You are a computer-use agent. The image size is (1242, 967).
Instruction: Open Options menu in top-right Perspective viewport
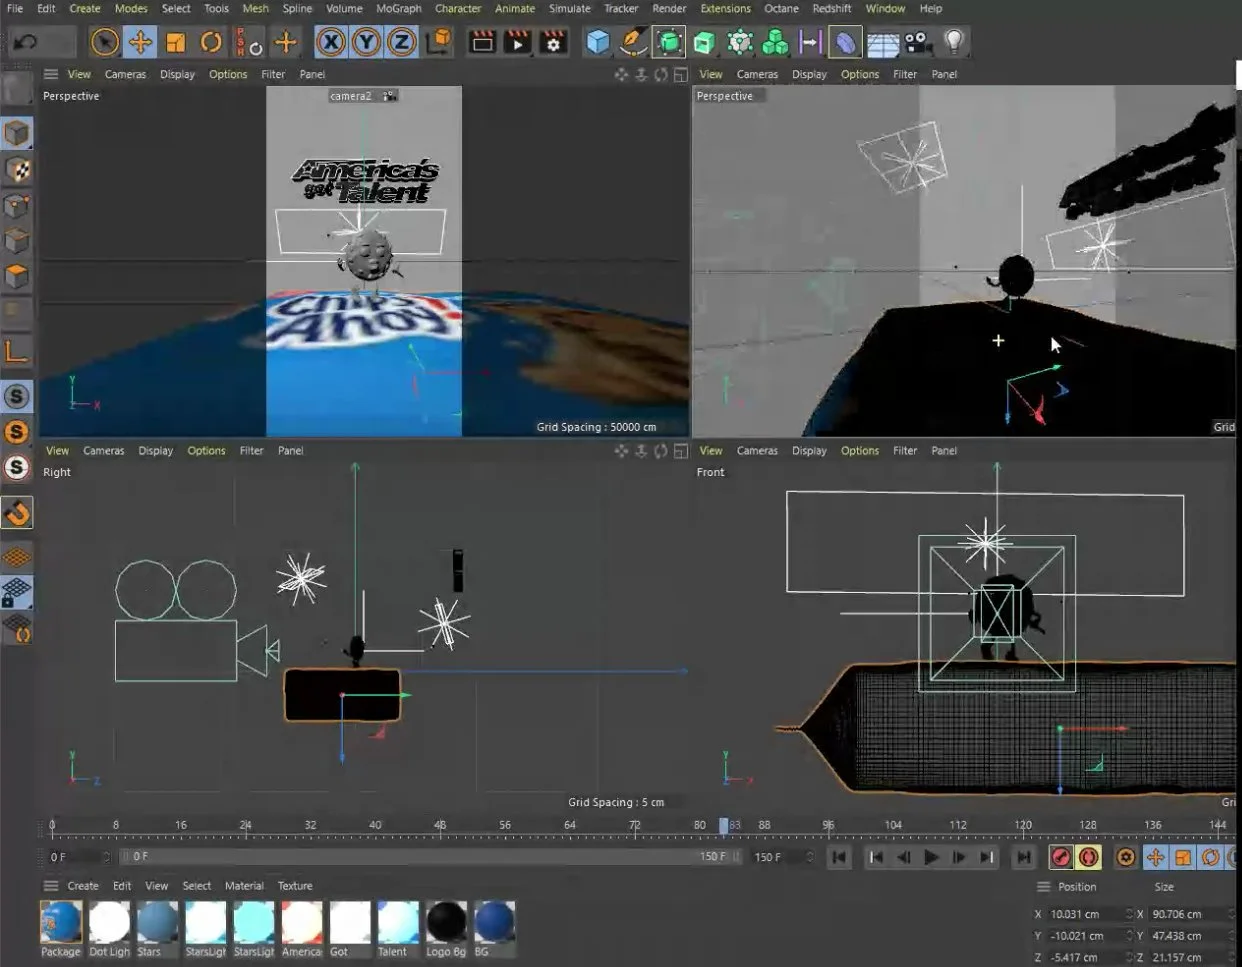tap(860, 74)
